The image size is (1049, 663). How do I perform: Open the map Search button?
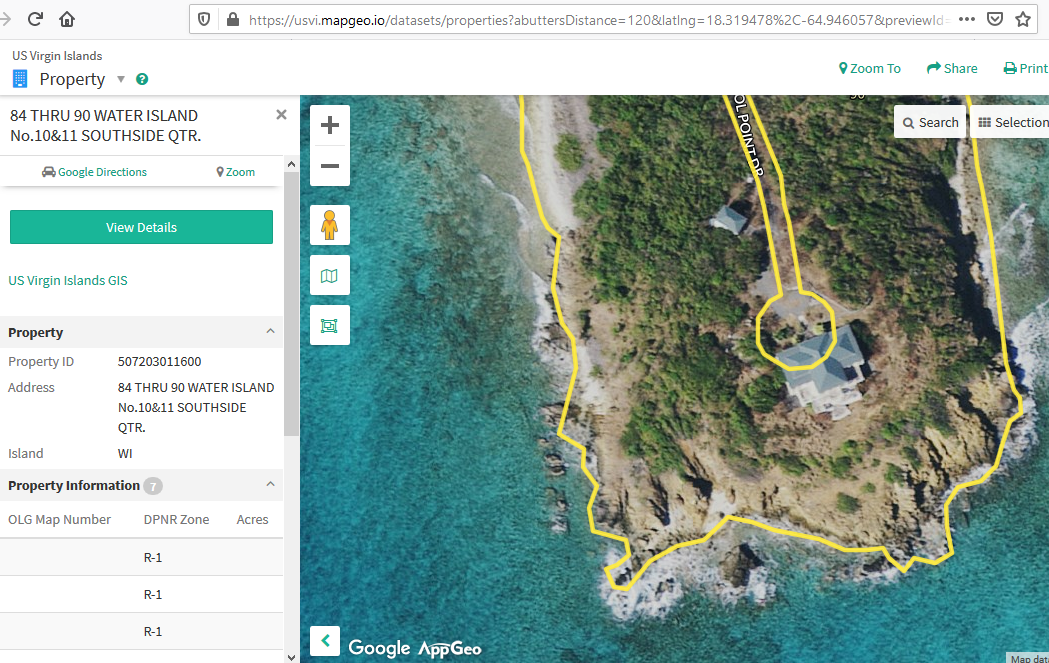click(930, 122)
